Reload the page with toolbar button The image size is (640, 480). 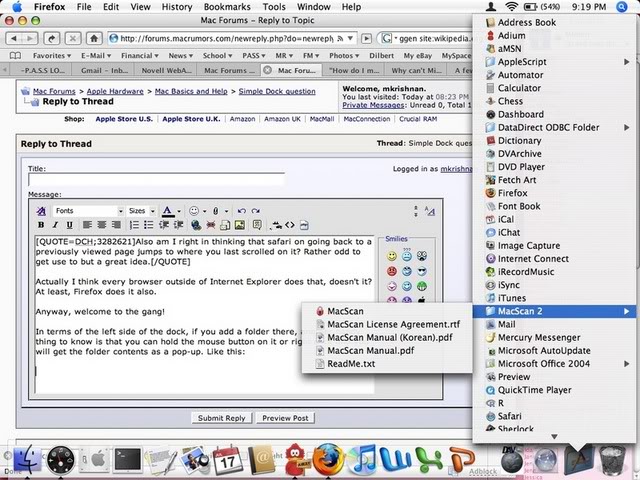[51, 38]
